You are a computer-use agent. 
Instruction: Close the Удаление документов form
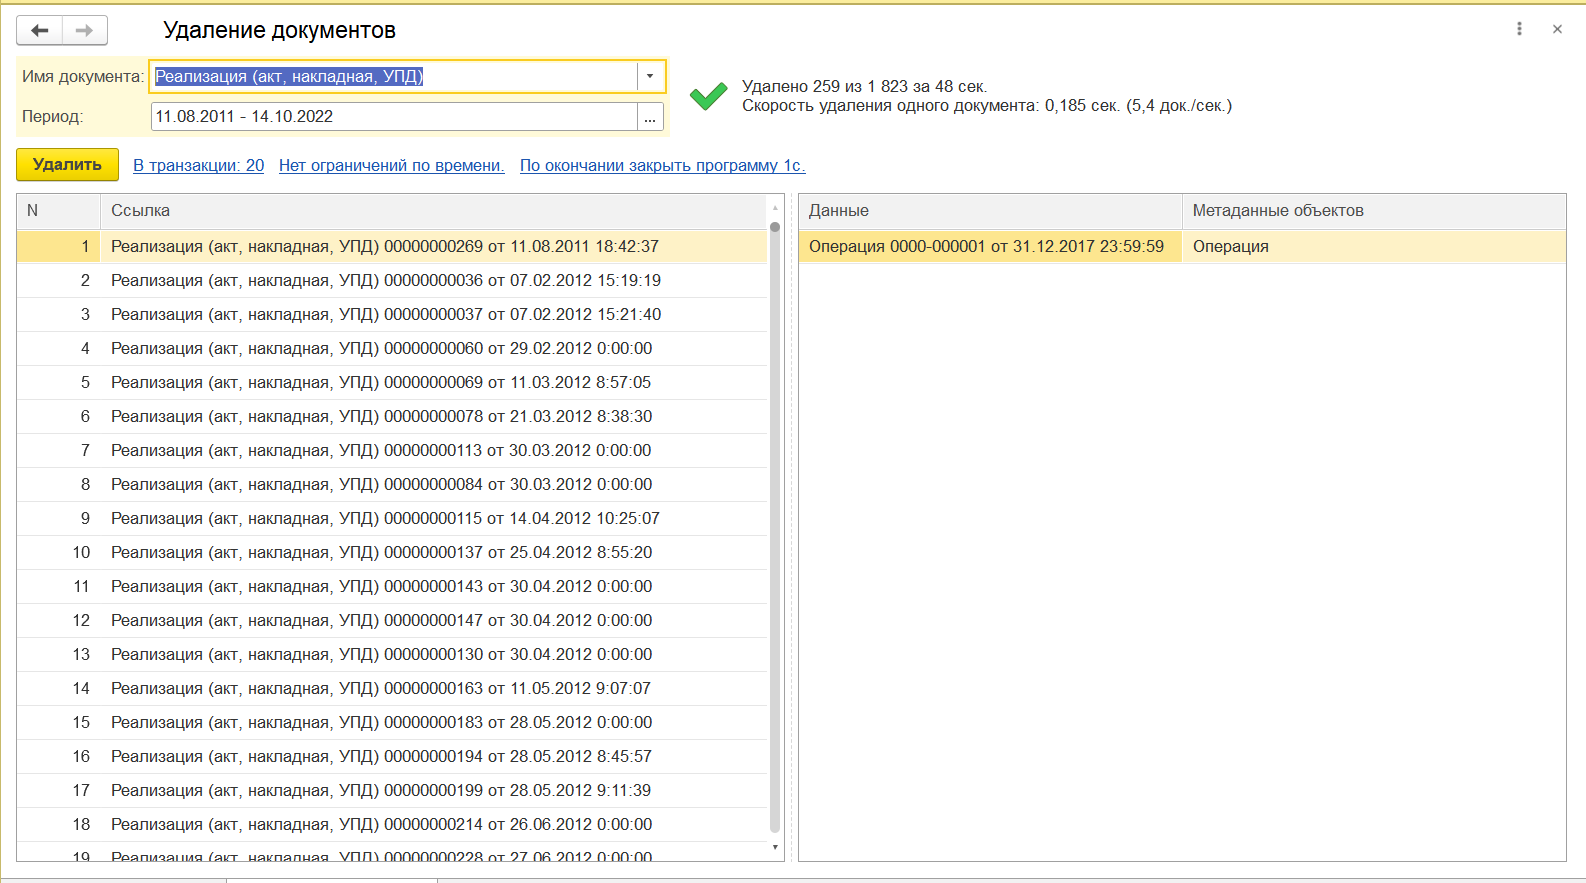coord(1557,29)
